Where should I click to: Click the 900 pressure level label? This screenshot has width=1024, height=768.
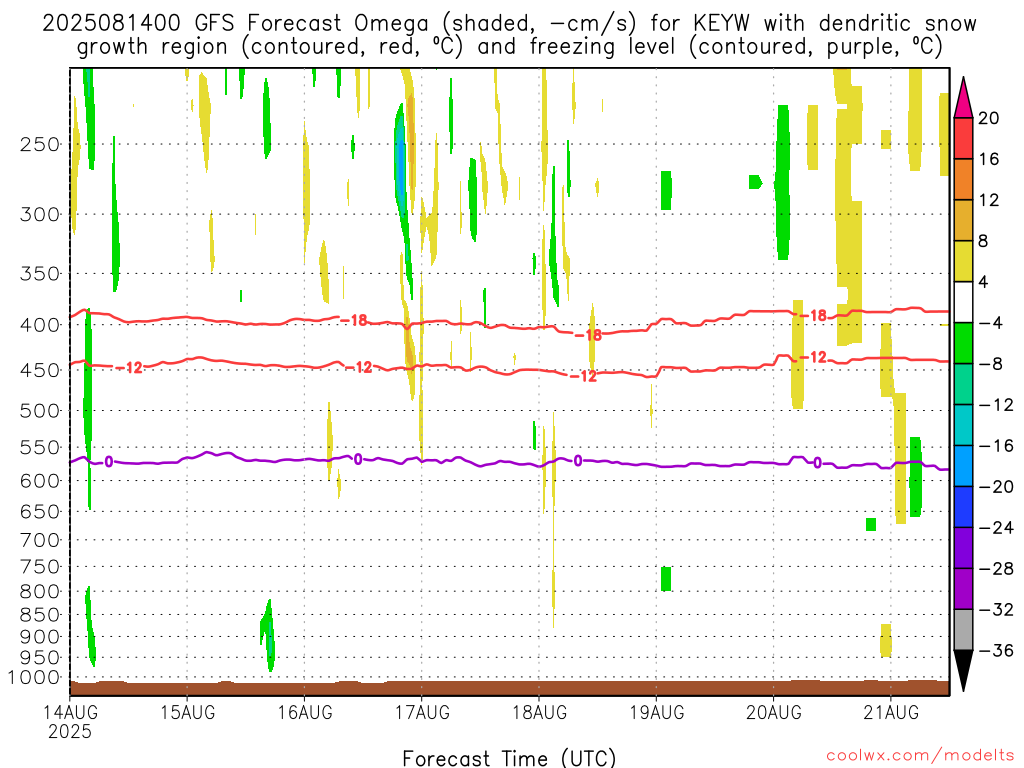(x=40, y=637)
